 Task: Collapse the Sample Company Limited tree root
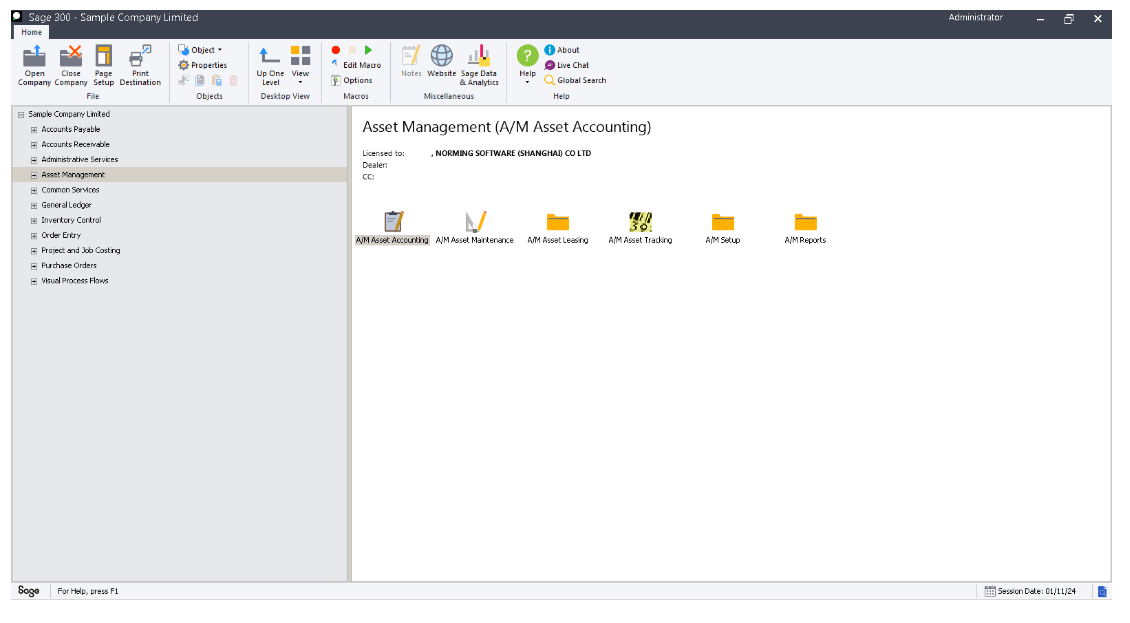click(21, 114)
